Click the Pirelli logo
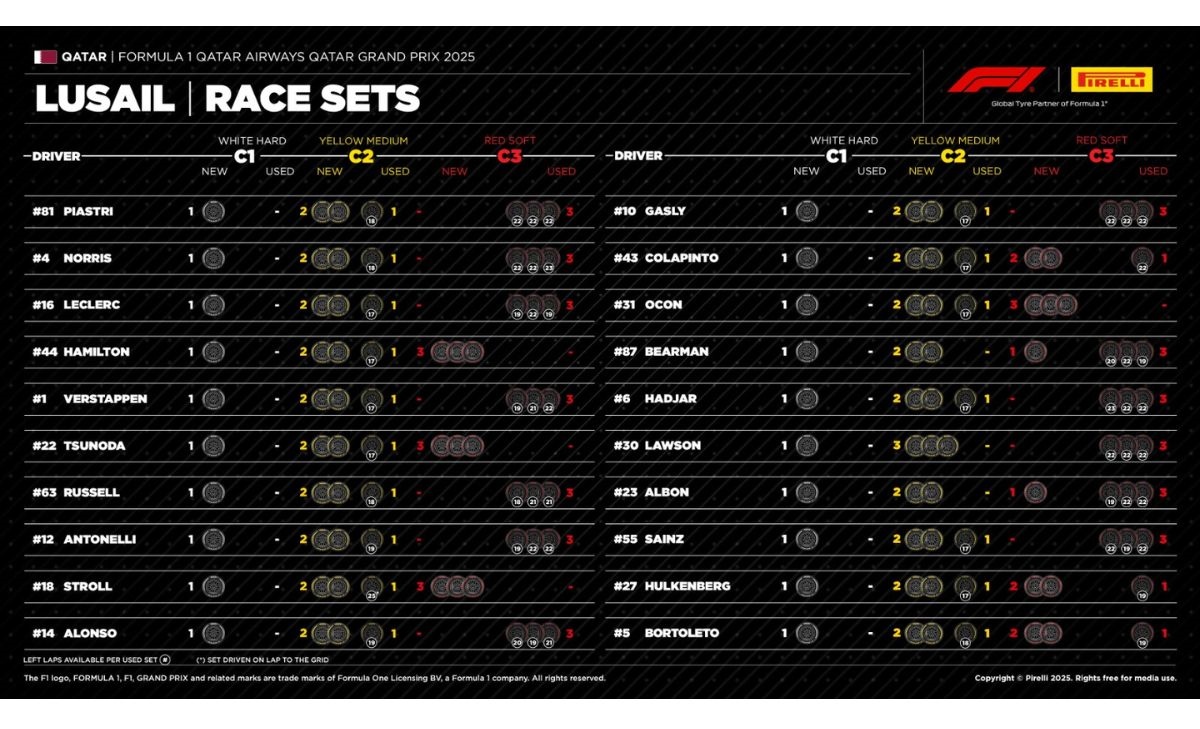The width and height of the screenshot is (1200, 729). (x=1111, y=80)
